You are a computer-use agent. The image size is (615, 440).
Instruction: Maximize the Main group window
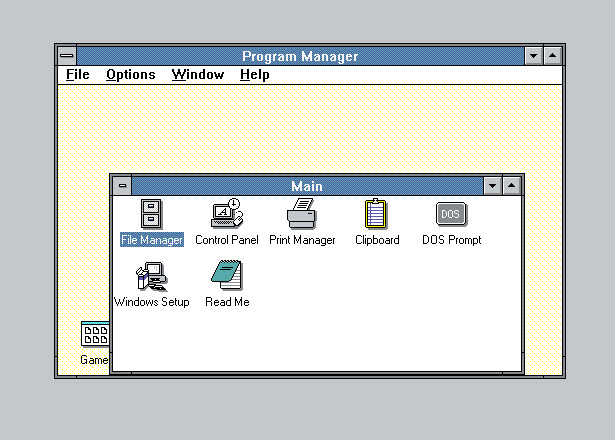511,186
